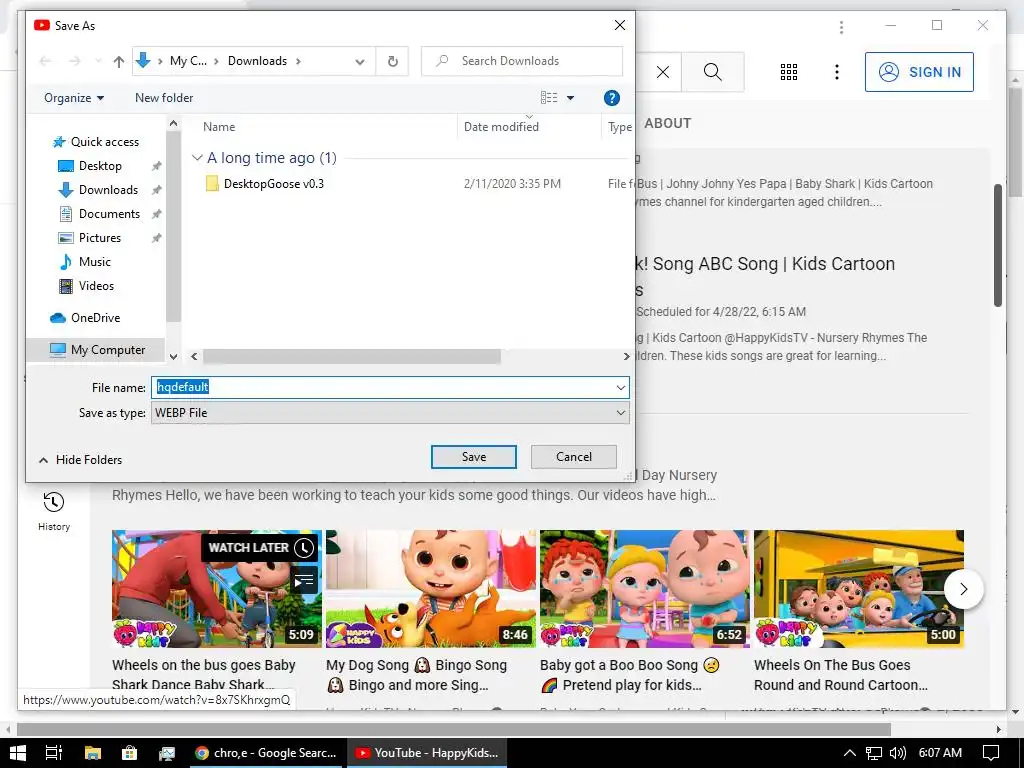Switch to the ABOUT channel tab
This screenshot has height=768, width=1024.
click(x=667, y=123)
